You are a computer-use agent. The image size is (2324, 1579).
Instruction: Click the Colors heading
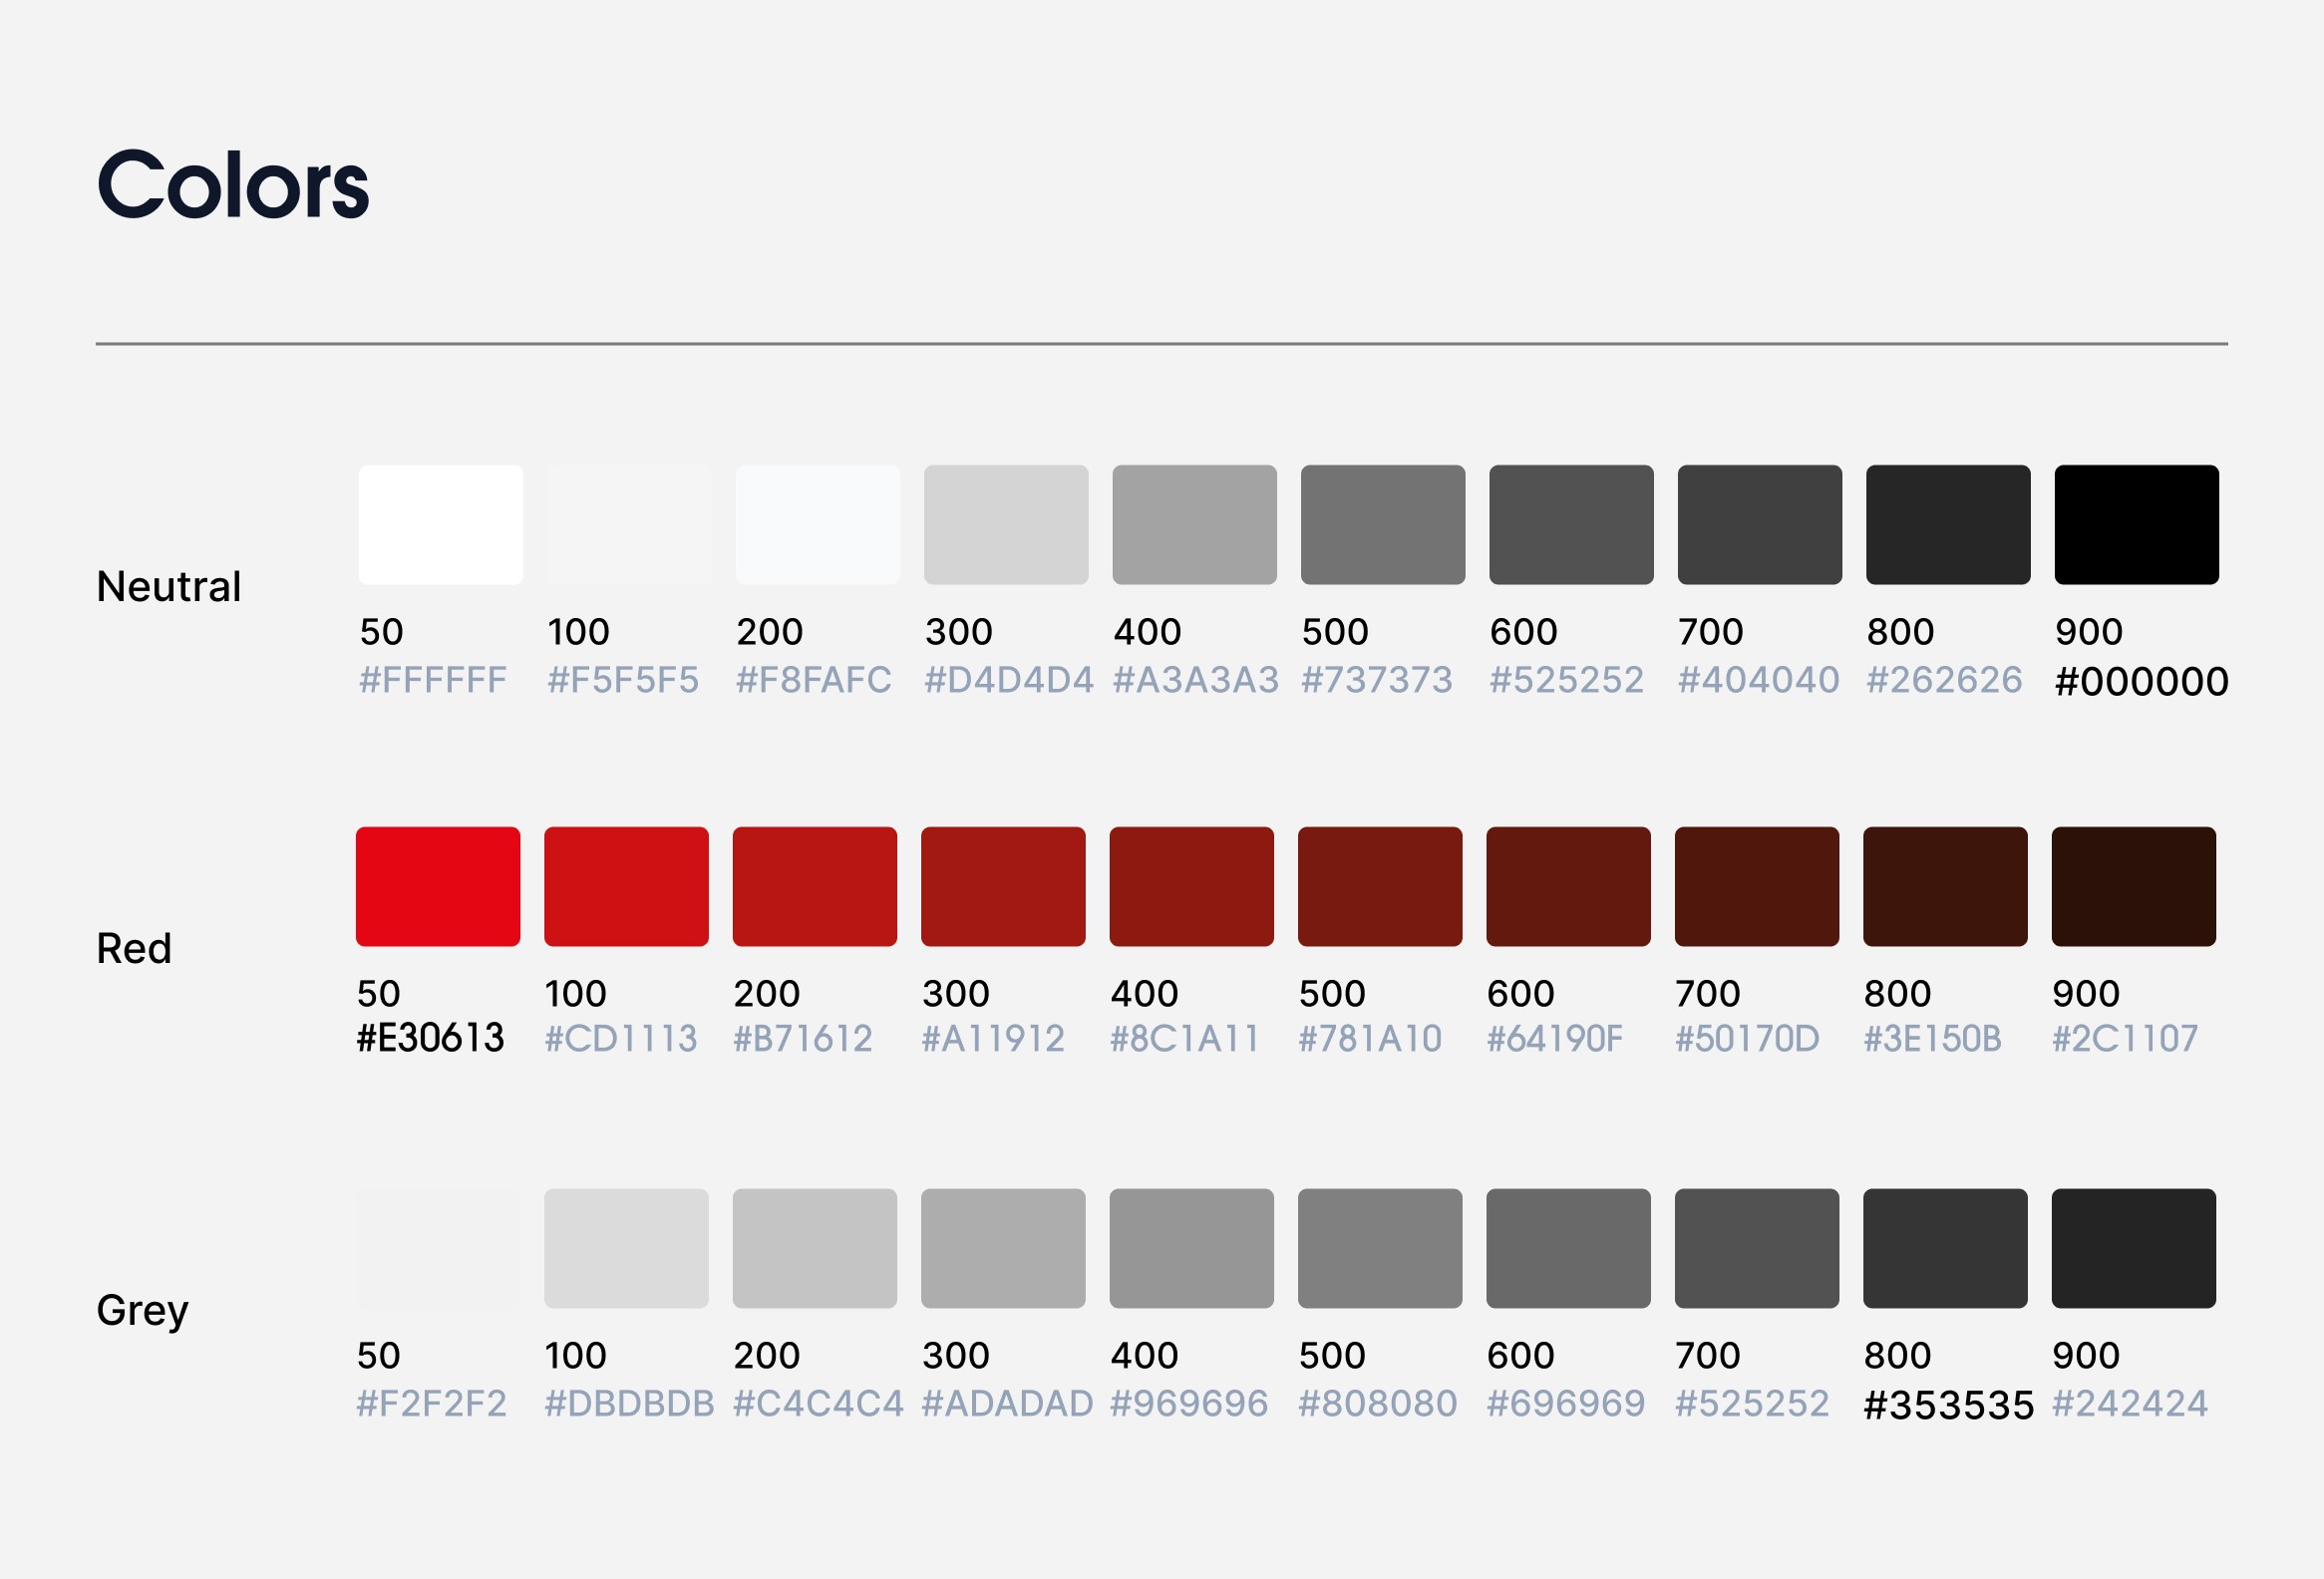233,185
